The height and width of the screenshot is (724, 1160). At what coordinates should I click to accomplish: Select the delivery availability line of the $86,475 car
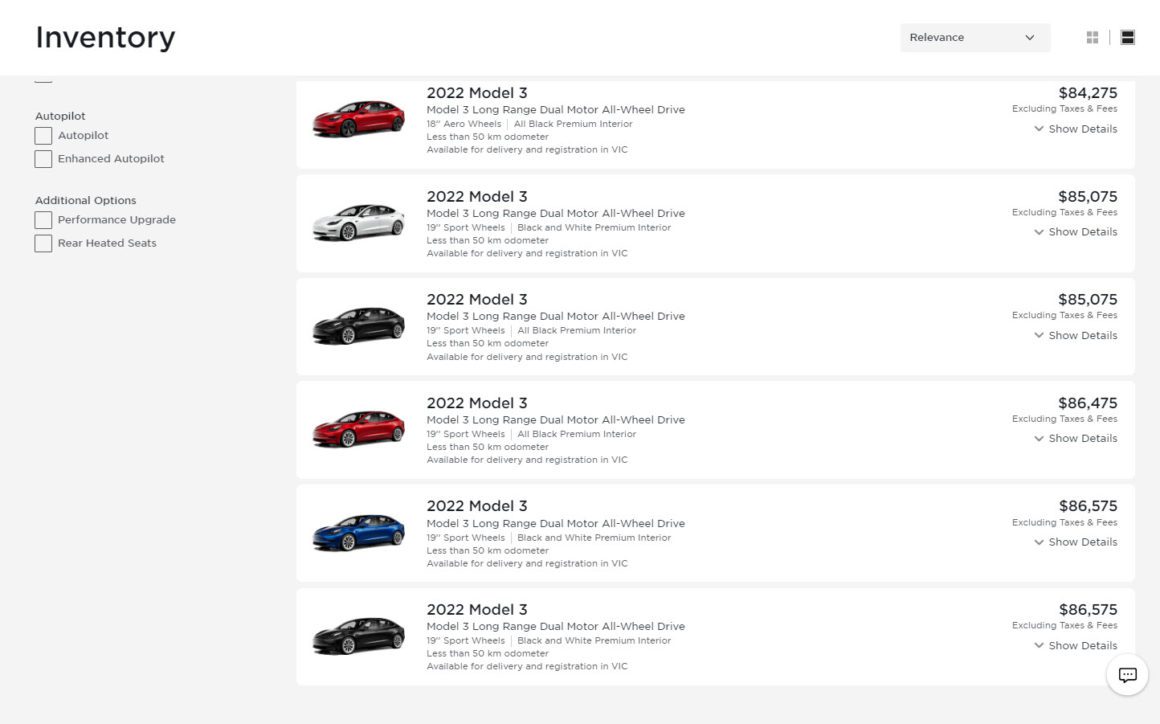[527, 460]
